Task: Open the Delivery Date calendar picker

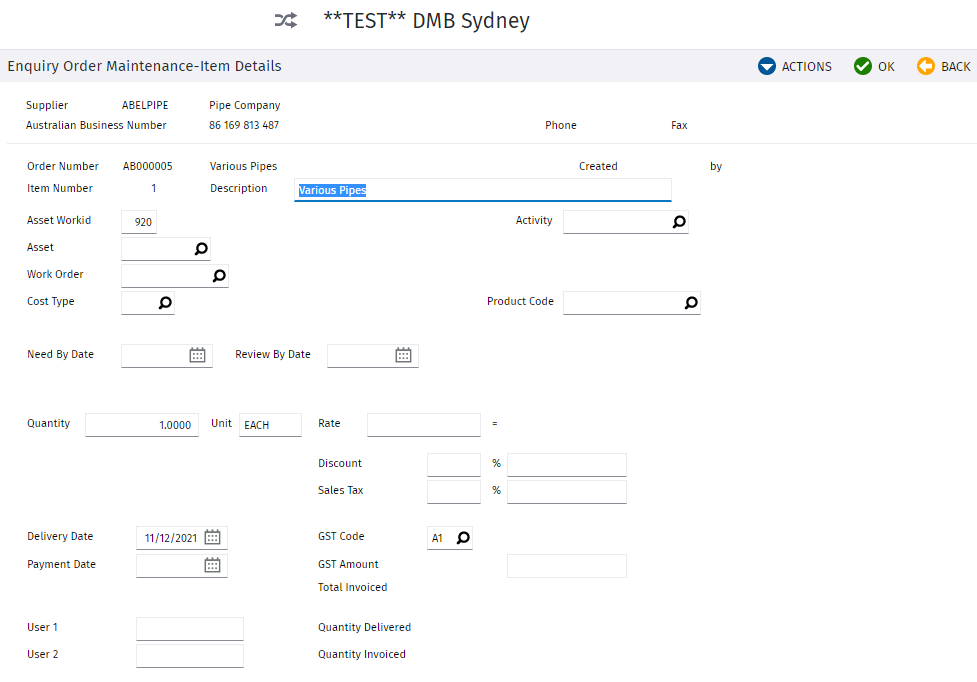Action: (x=212, y=538)
